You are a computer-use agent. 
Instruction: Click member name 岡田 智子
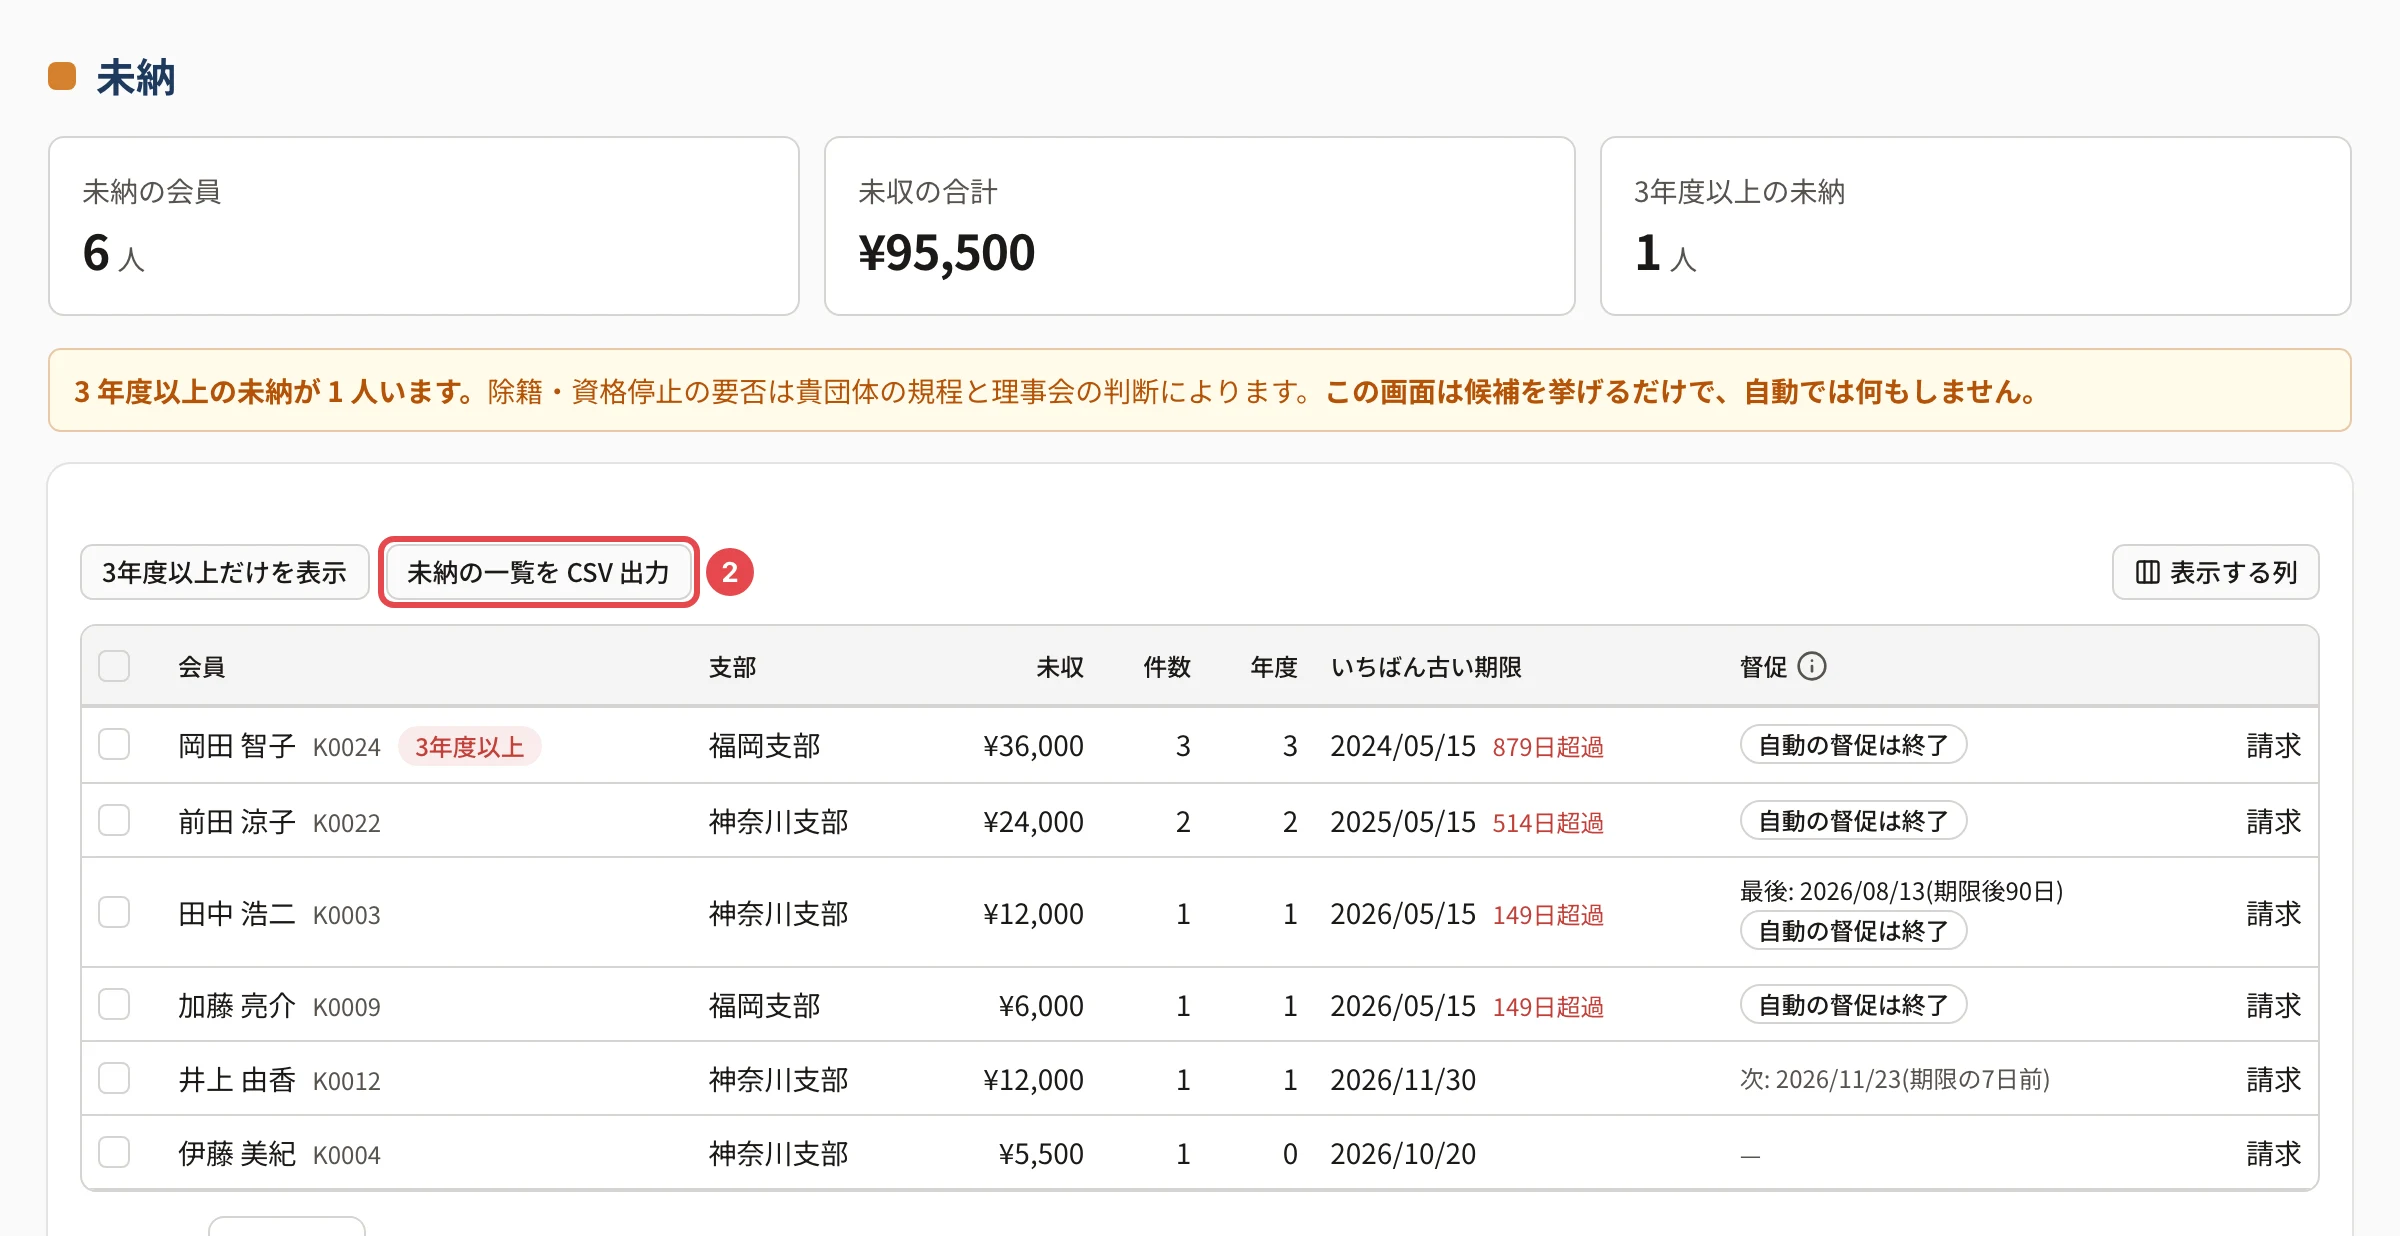pos(237,746)
